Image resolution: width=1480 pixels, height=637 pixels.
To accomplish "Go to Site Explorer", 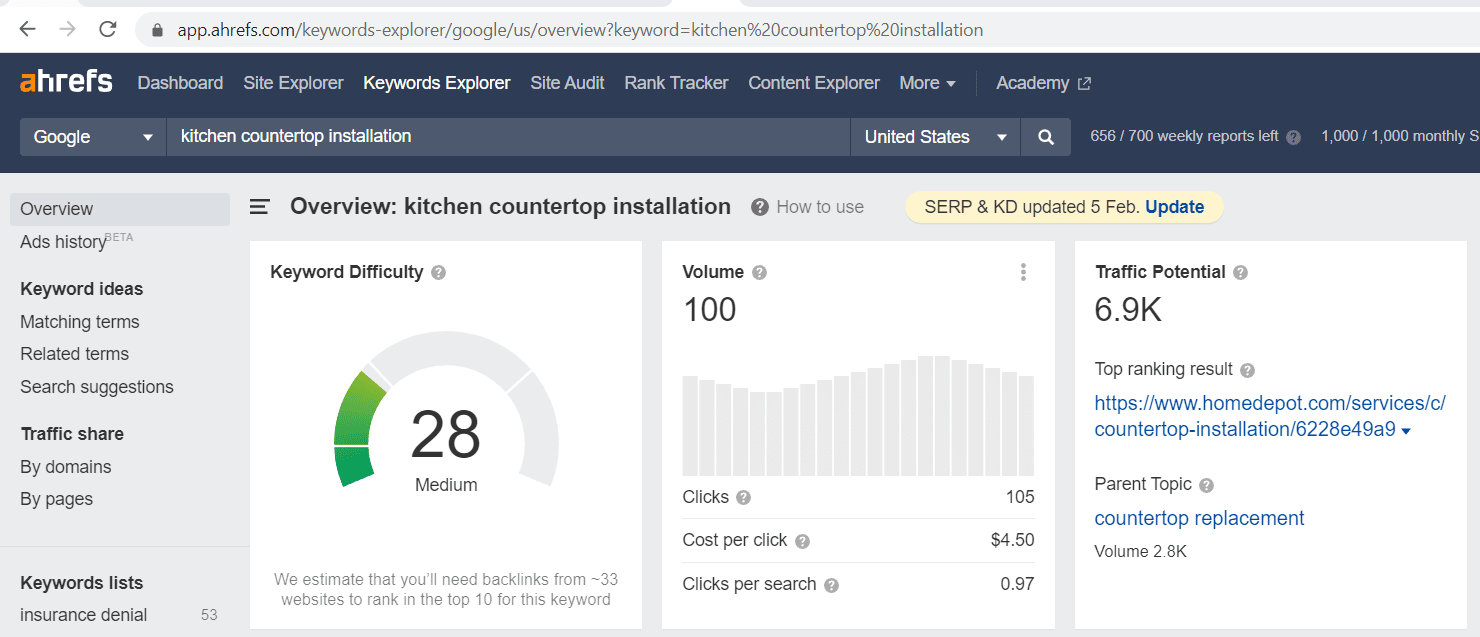I will 293,83.
